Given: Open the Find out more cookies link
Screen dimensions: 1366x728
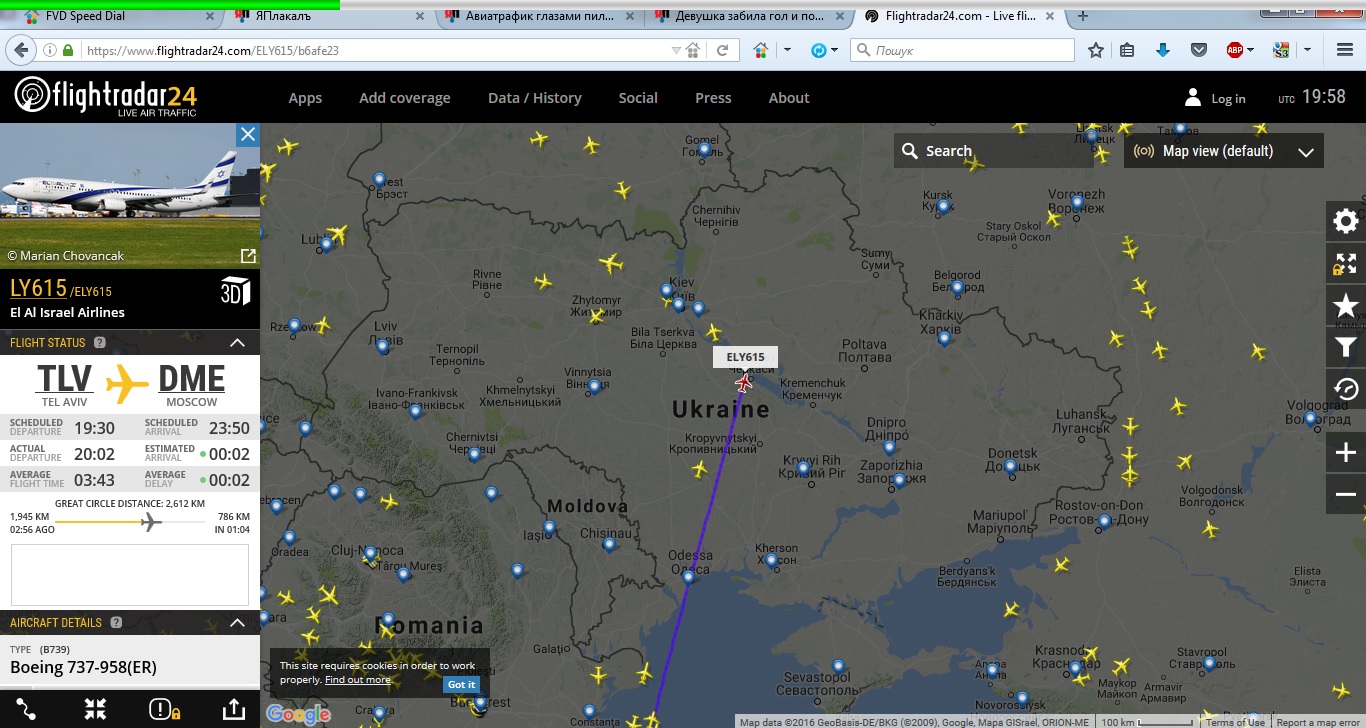Looking at the screenshot, I should coord(357,680).
